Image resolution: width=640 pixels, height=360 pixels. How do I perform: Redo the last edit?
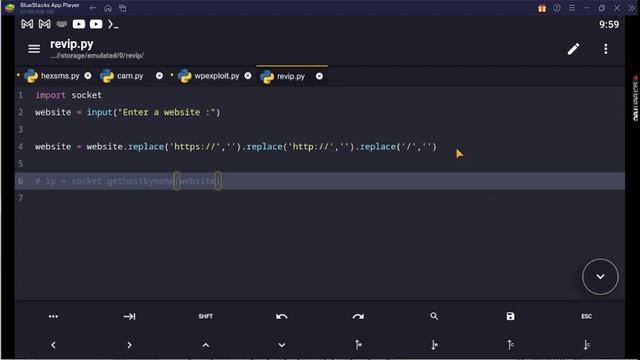click(358, 316)
